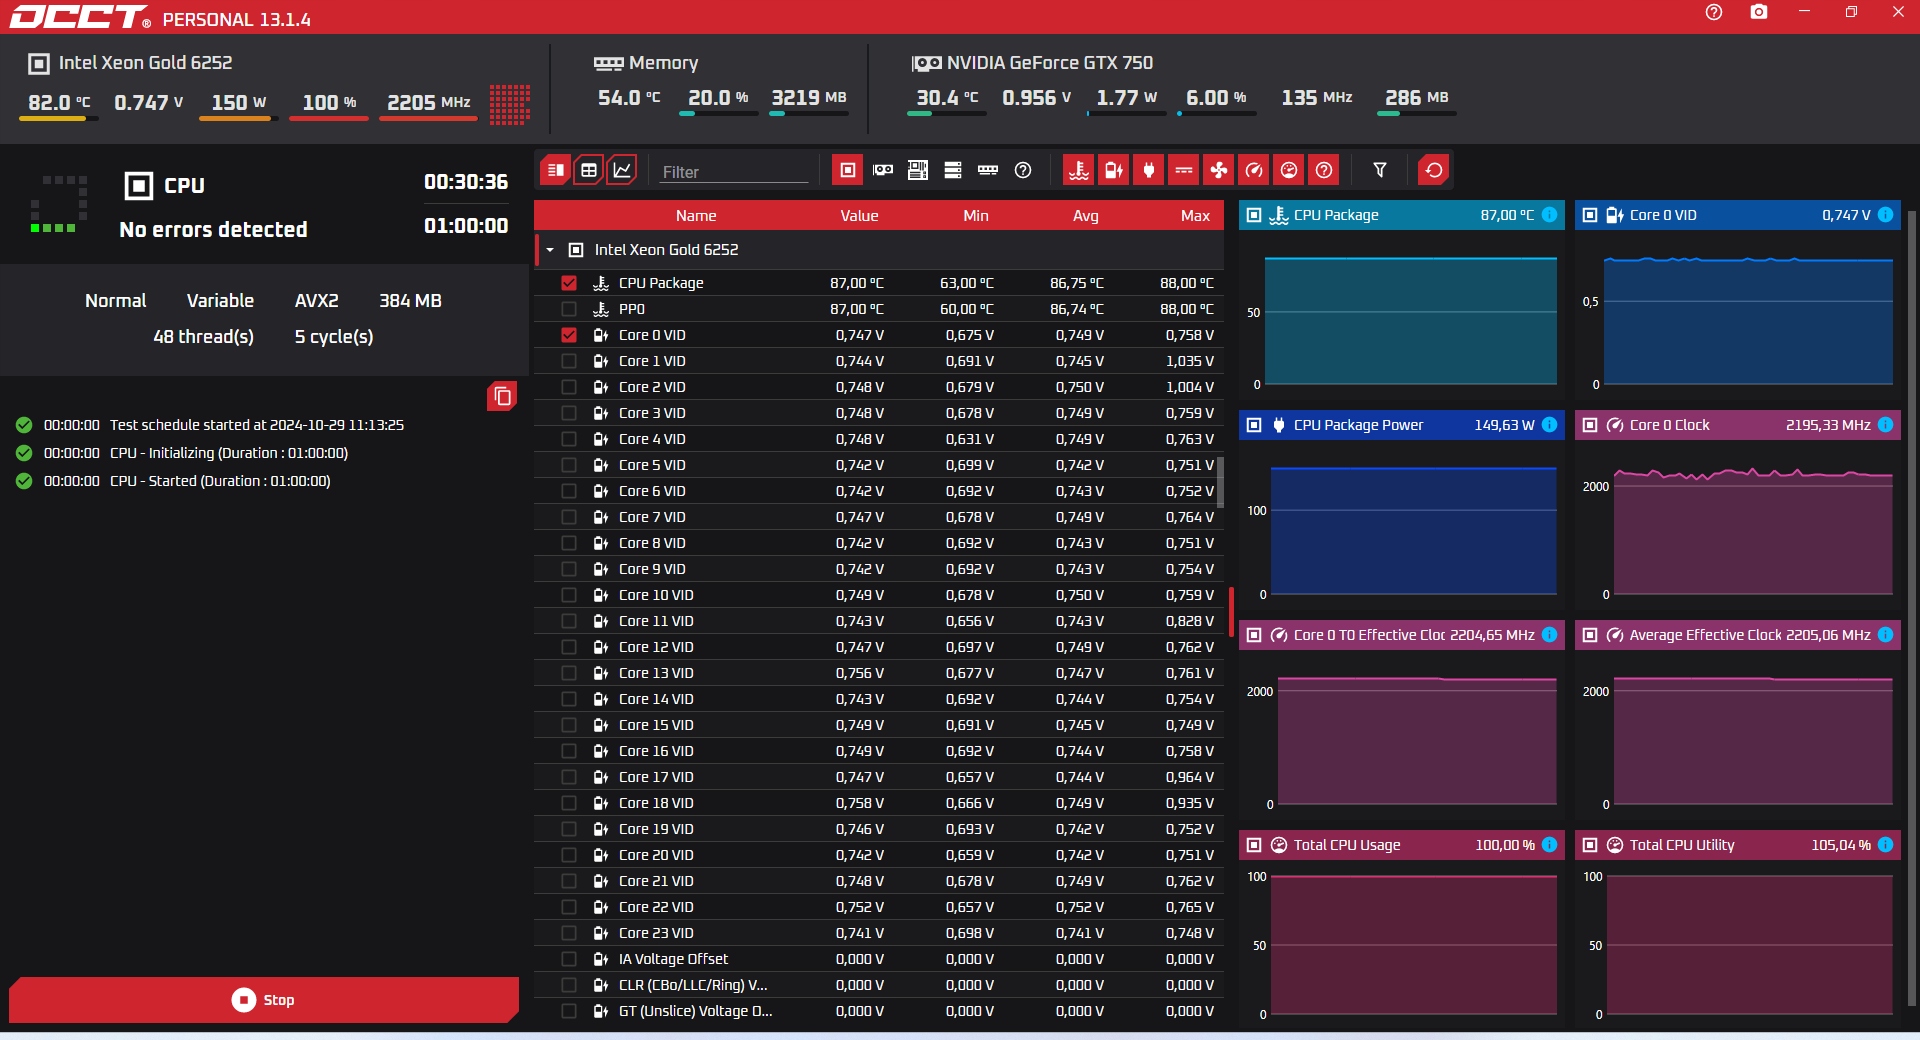Enable the IA Voltage Offset checkbox
This screenshot has width=1920, height=1040.
click(569, 959)
